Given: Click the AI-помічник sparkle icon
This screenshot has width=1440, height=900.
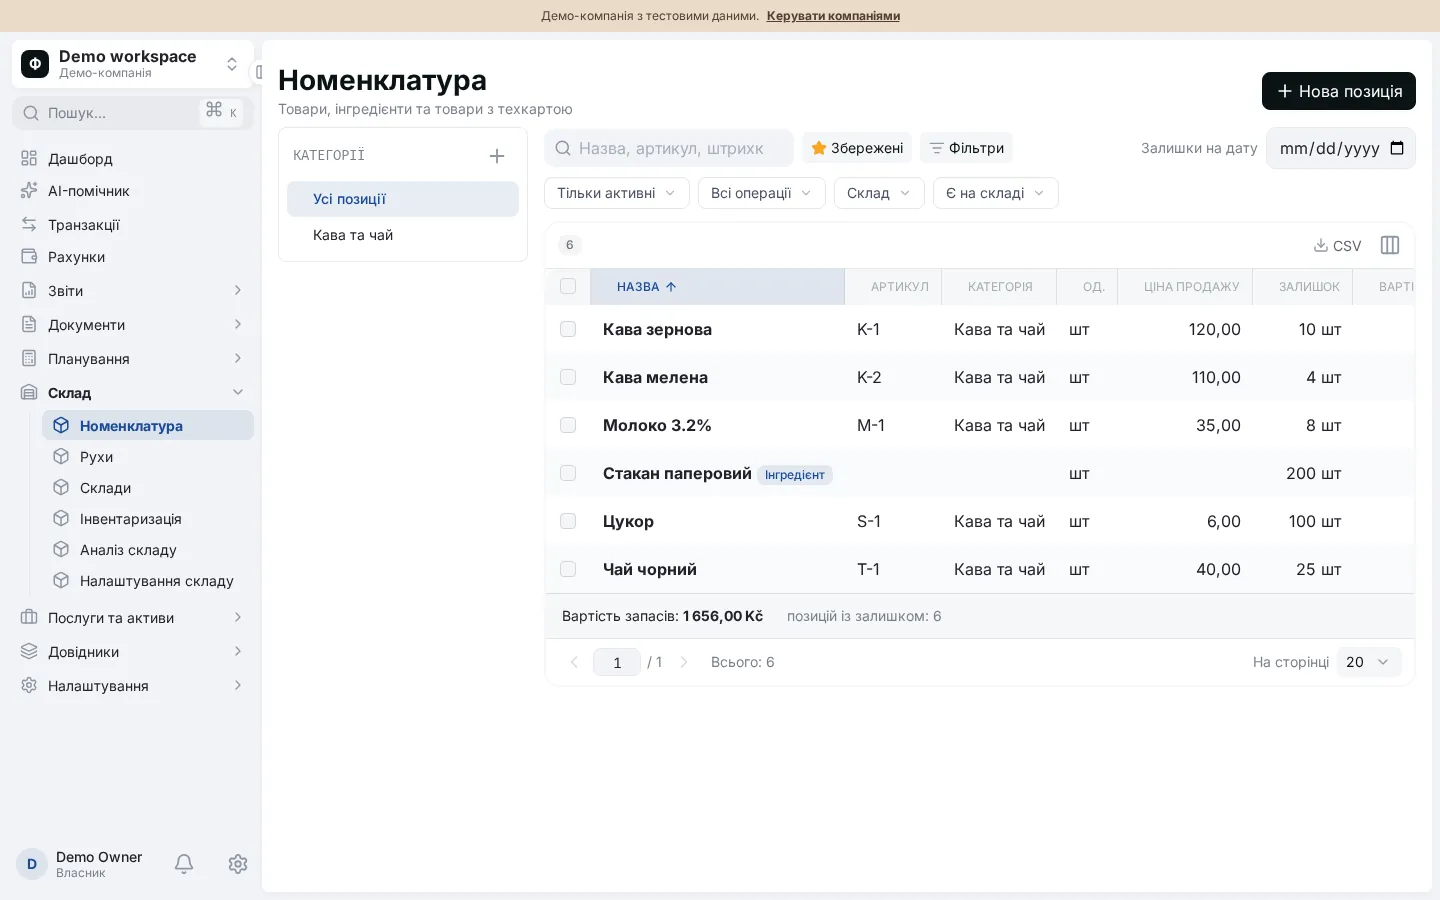Looking at the screenshot, I should 29,191.
